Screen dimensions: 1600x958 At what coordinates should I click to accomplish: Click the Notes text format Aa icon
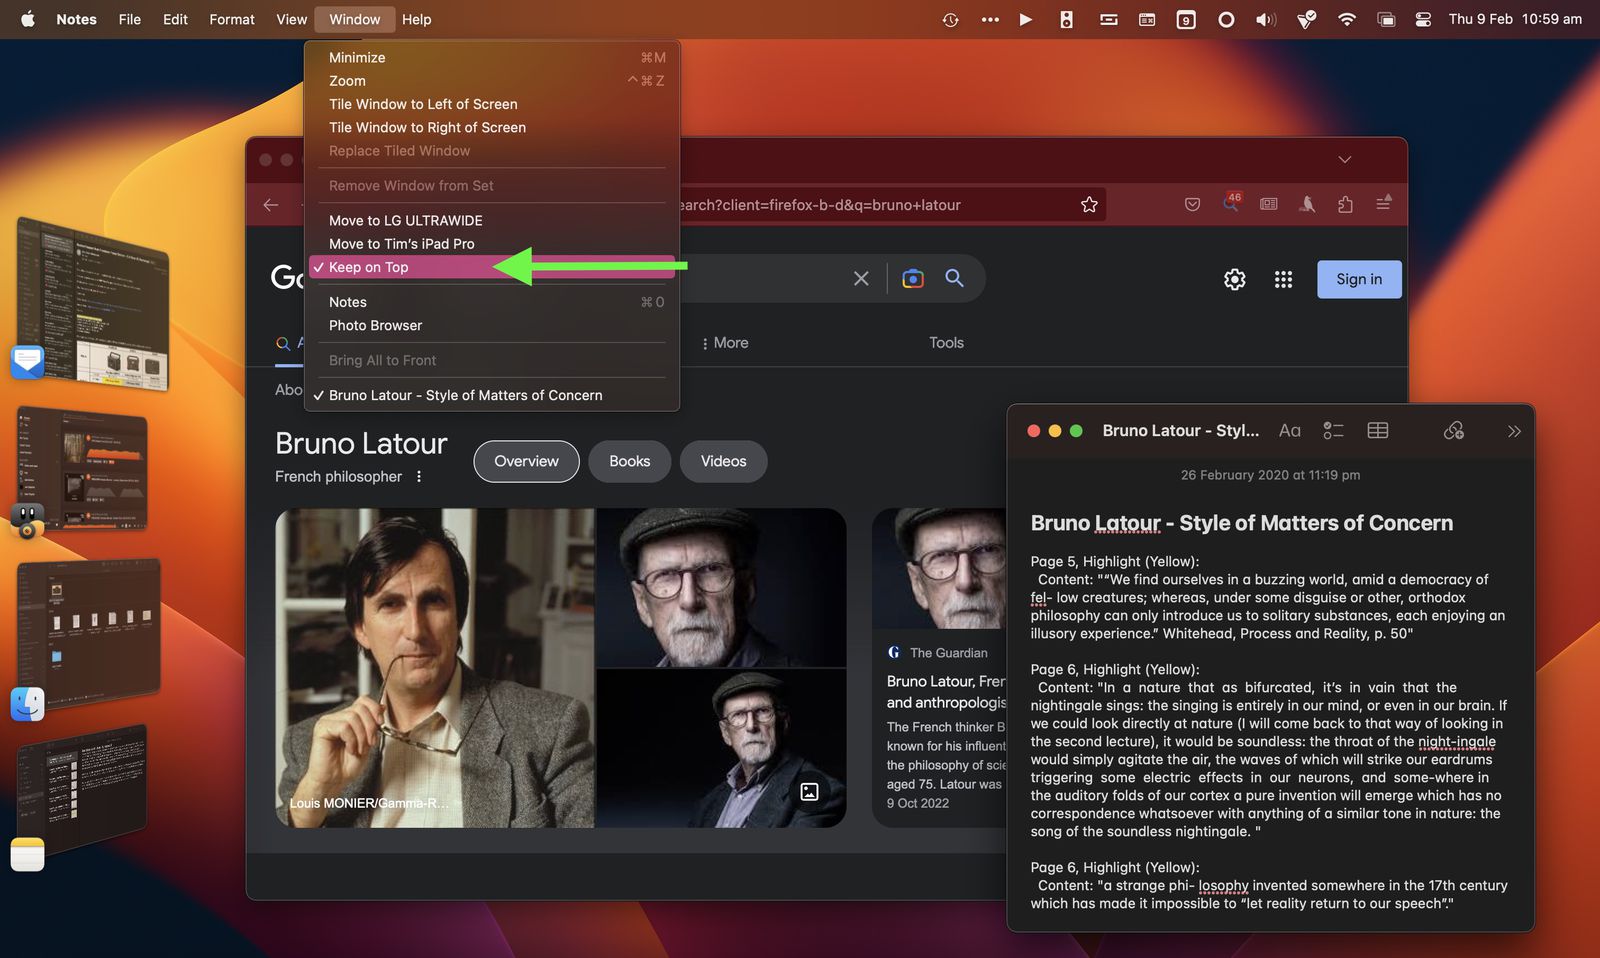1289,431
